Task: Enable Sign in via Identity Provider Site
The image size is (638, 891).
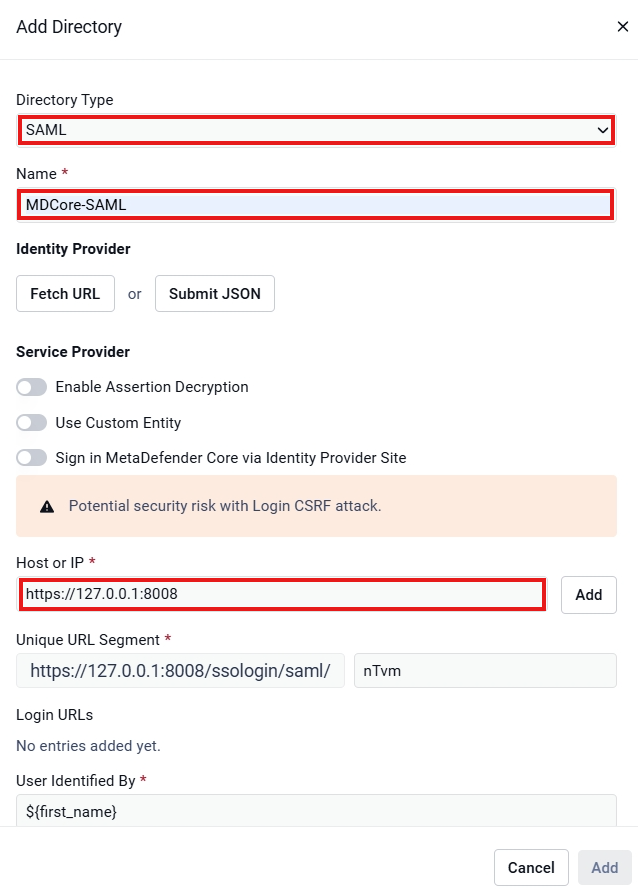Action: coord(31,458)
